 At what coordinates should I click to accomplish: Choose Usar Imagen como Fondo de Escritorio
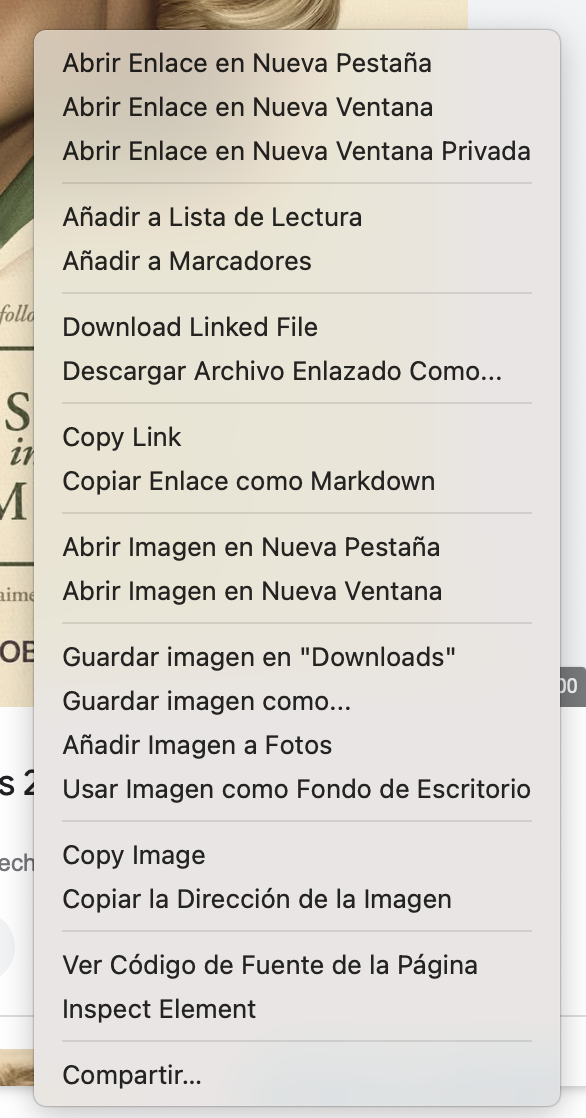[297, 789]
